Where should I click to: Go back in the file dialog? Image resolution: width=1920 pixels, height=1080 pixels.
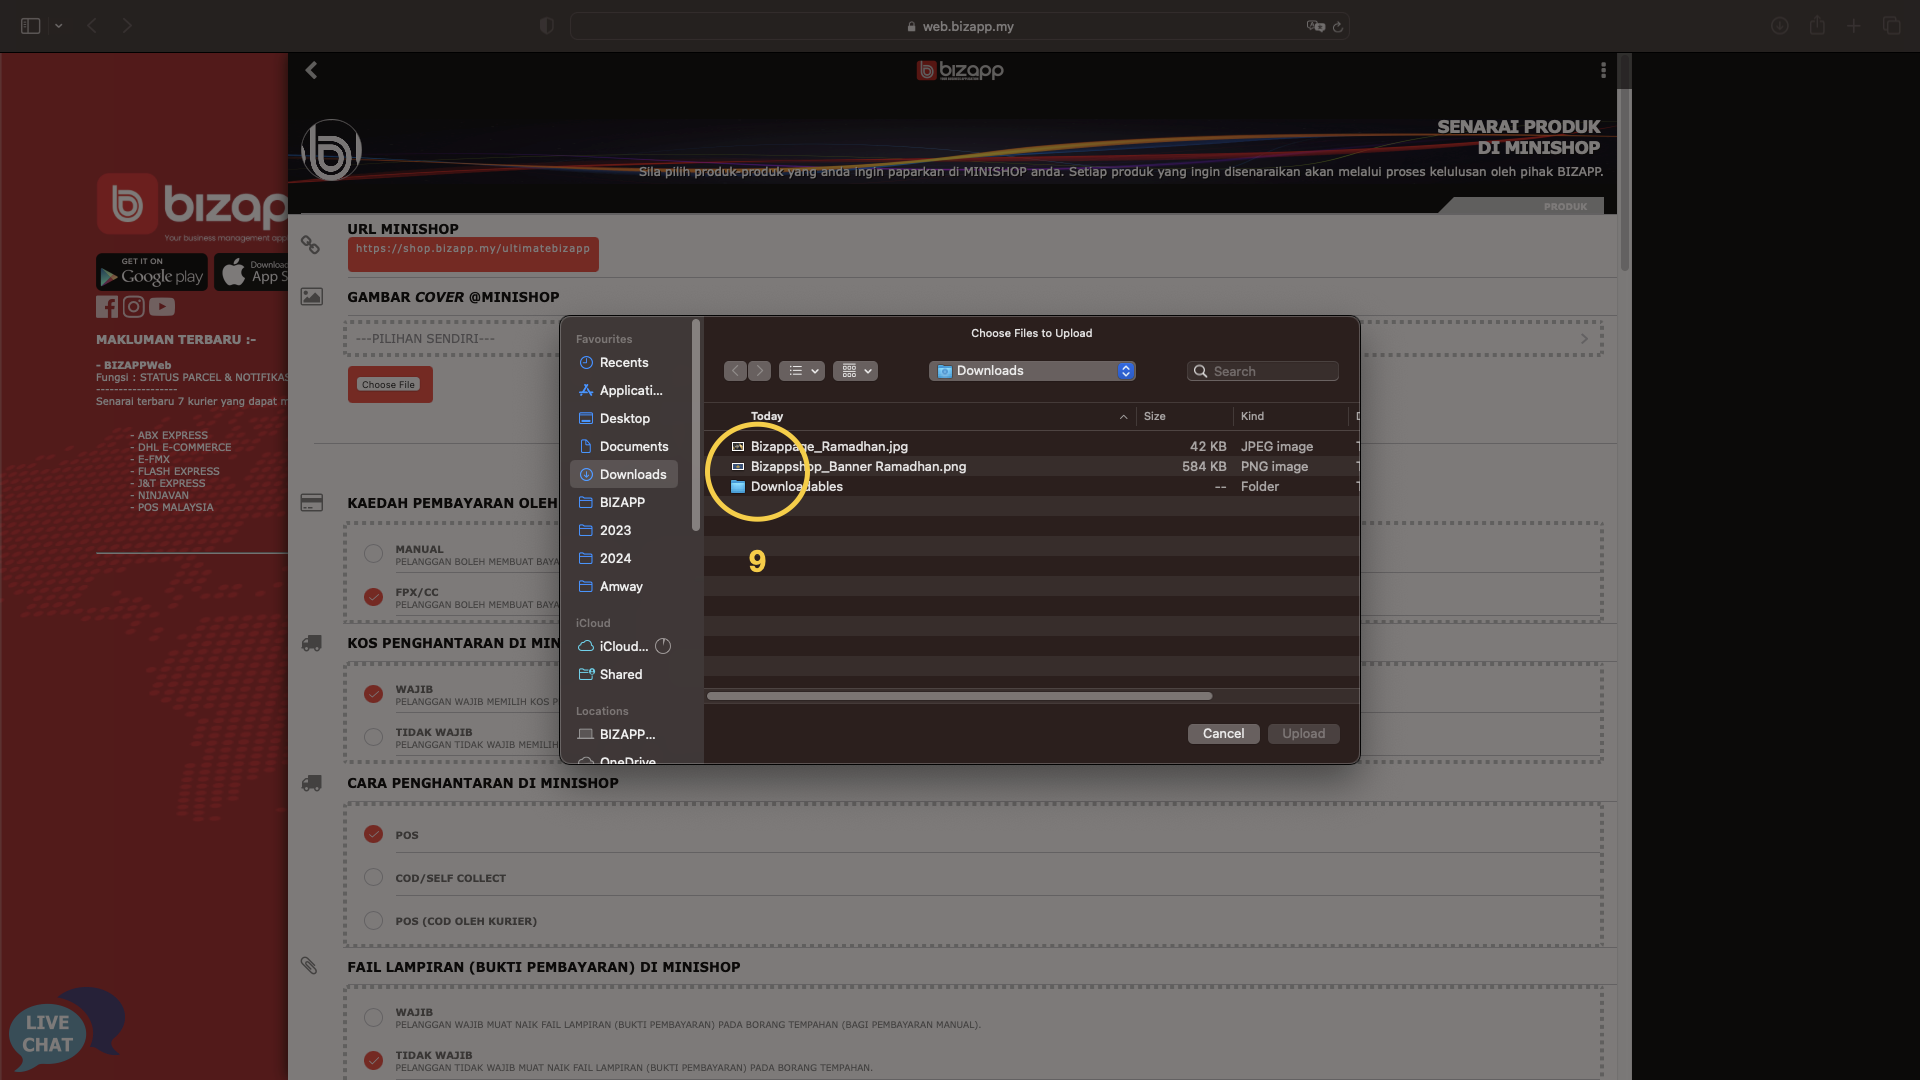pos(735,371)
